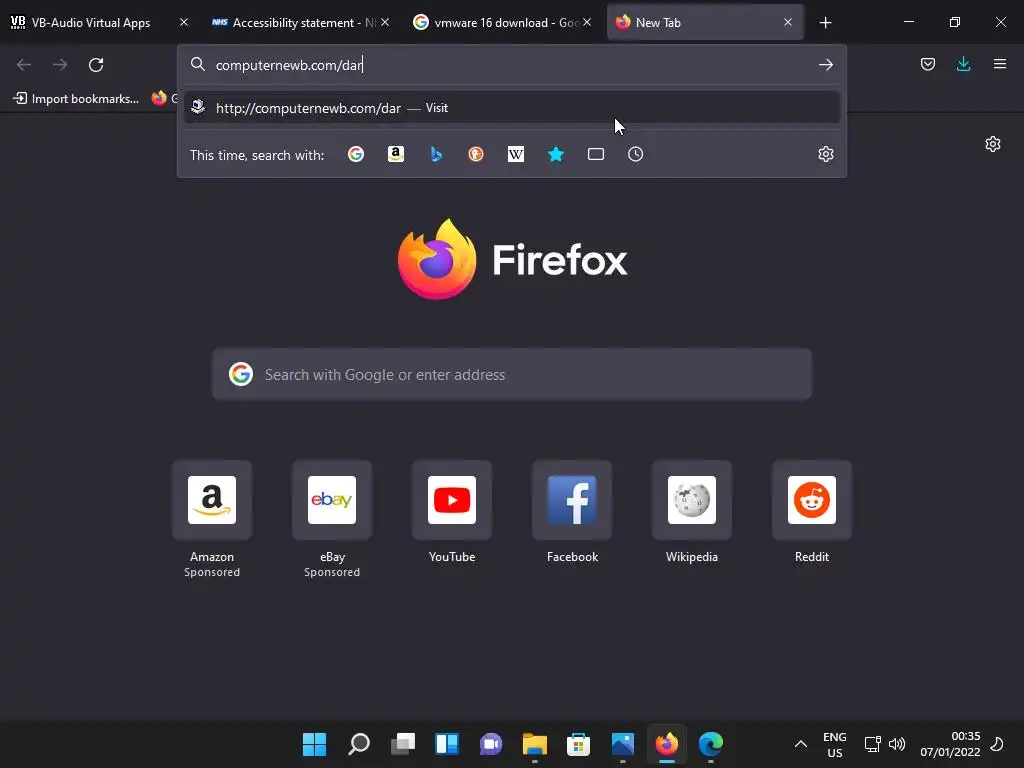Open clock showing 00:35 07/01/2022

(x=950, y=744)
